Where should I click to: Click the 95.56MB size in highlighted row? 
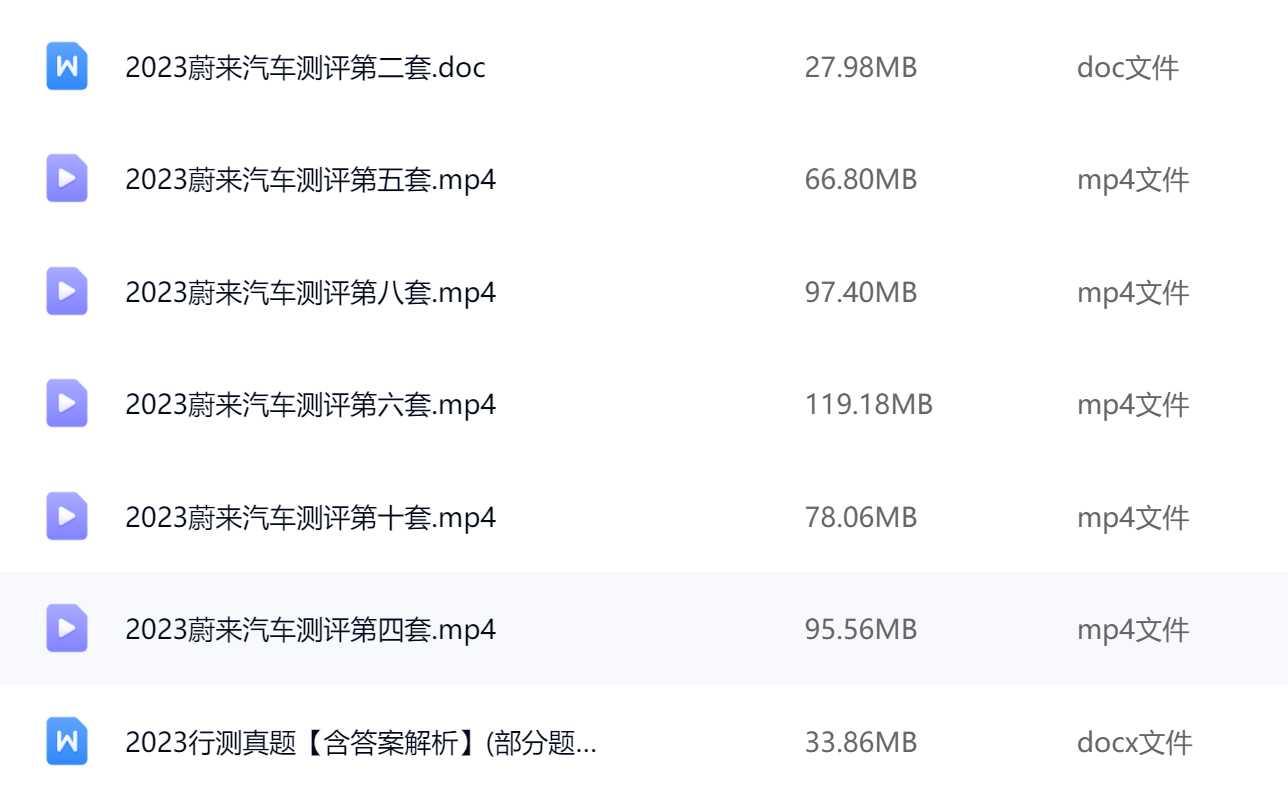point(860,630)
